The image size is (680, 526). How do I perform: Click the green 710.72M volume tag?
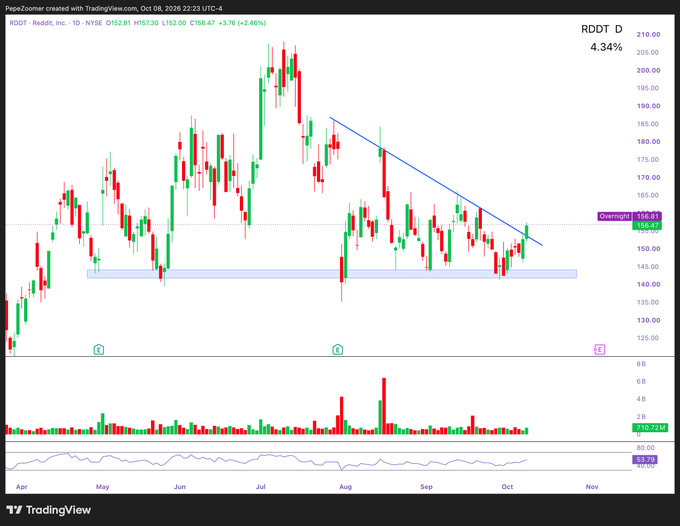649,428
